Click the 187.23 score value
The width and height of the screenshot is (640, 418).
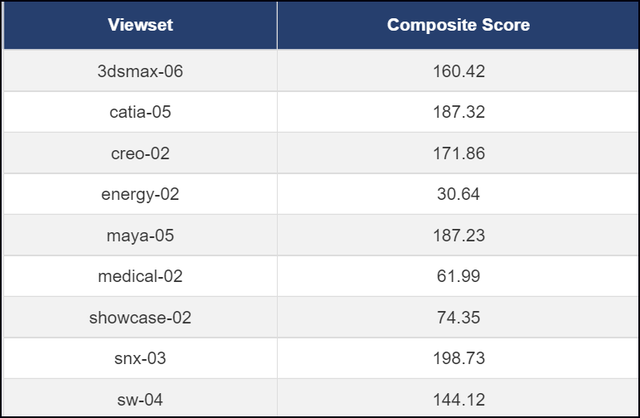(459, 236)
